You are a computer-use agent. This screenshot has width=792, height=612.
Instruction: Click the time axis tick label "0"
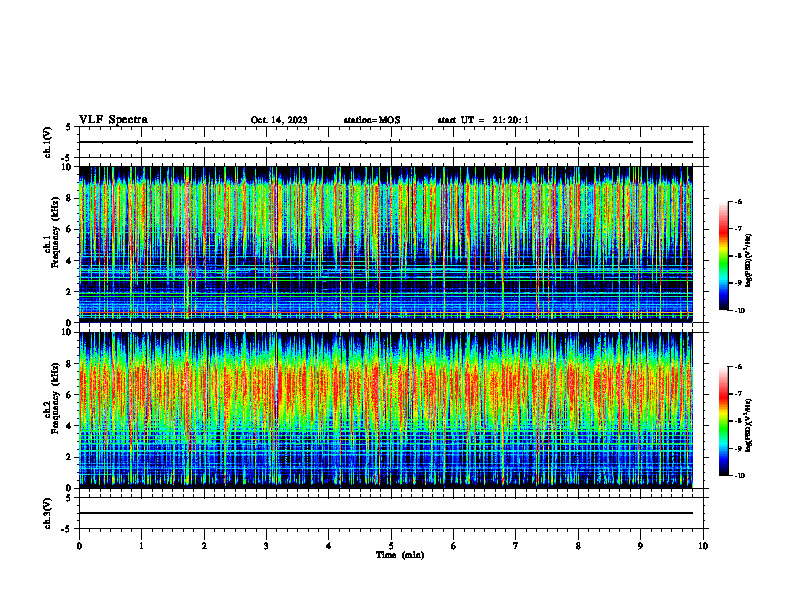pos(79,546)
